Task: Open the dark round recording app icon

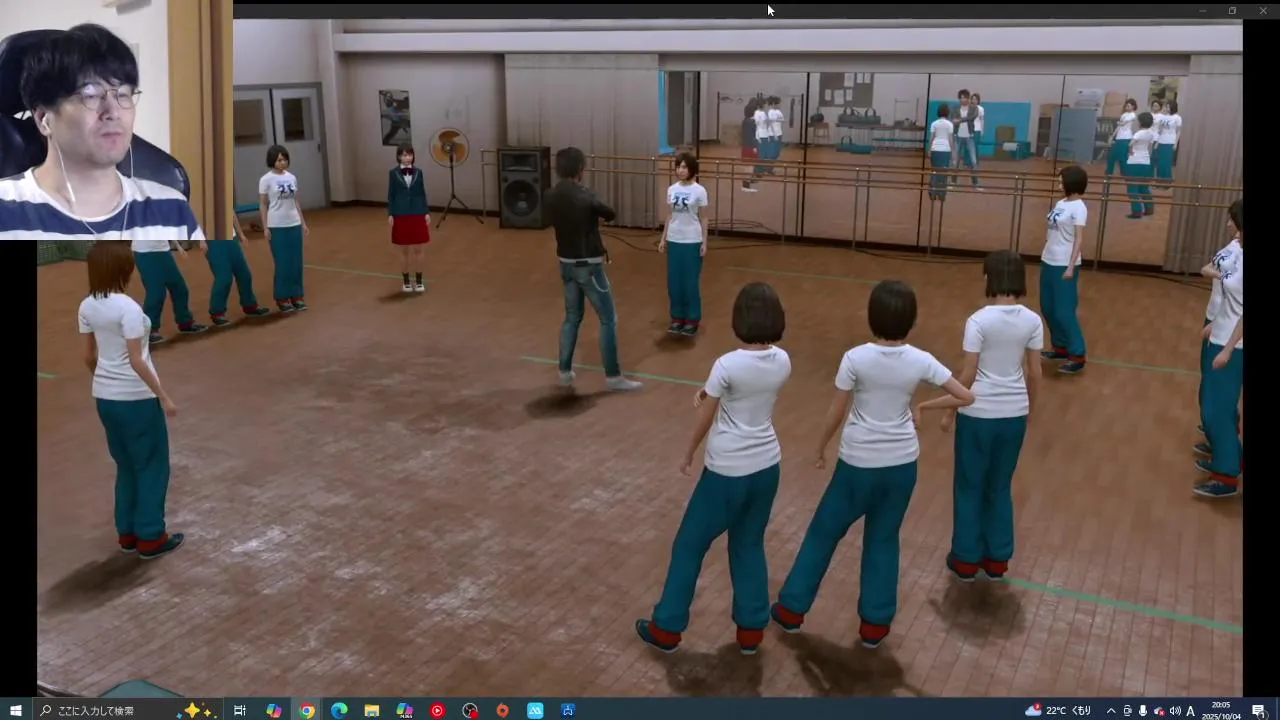Action: coord(470,710)
